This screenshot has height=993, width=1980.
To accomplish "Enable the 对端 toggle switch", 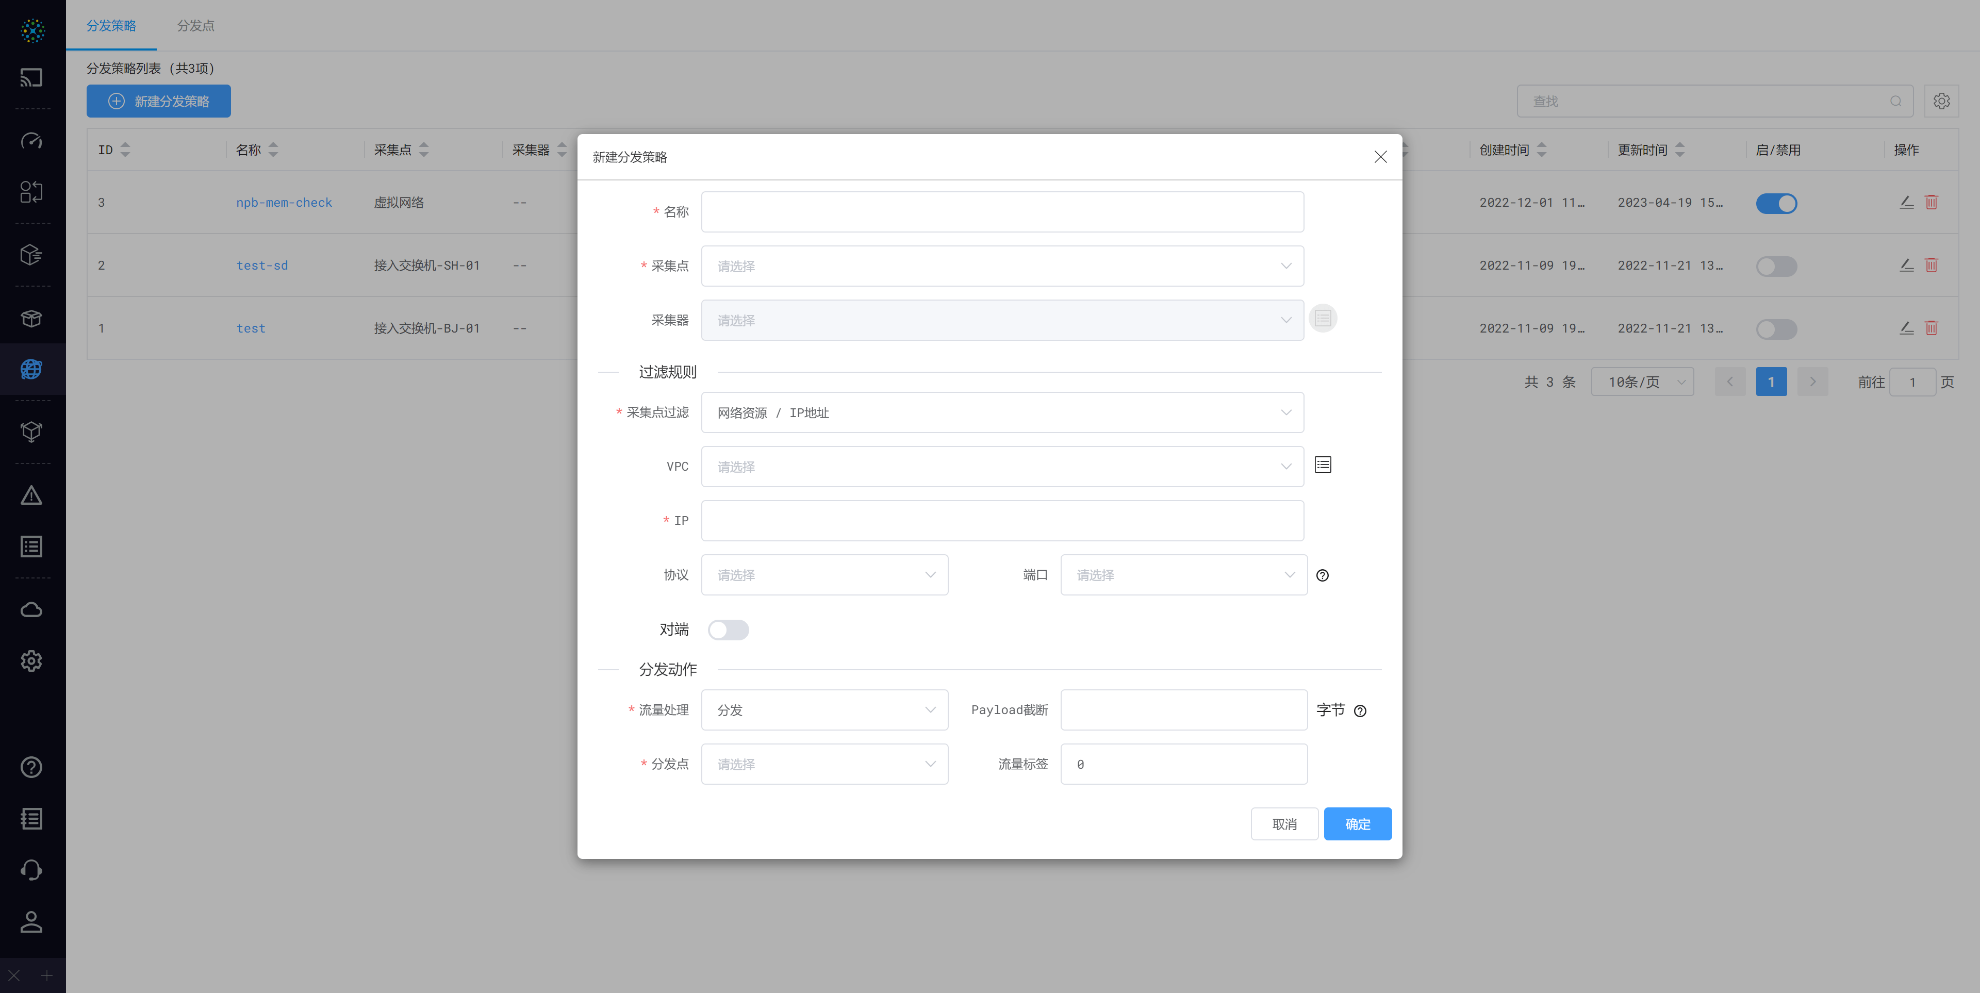I will pyautogui.click(x=728, y=630).
